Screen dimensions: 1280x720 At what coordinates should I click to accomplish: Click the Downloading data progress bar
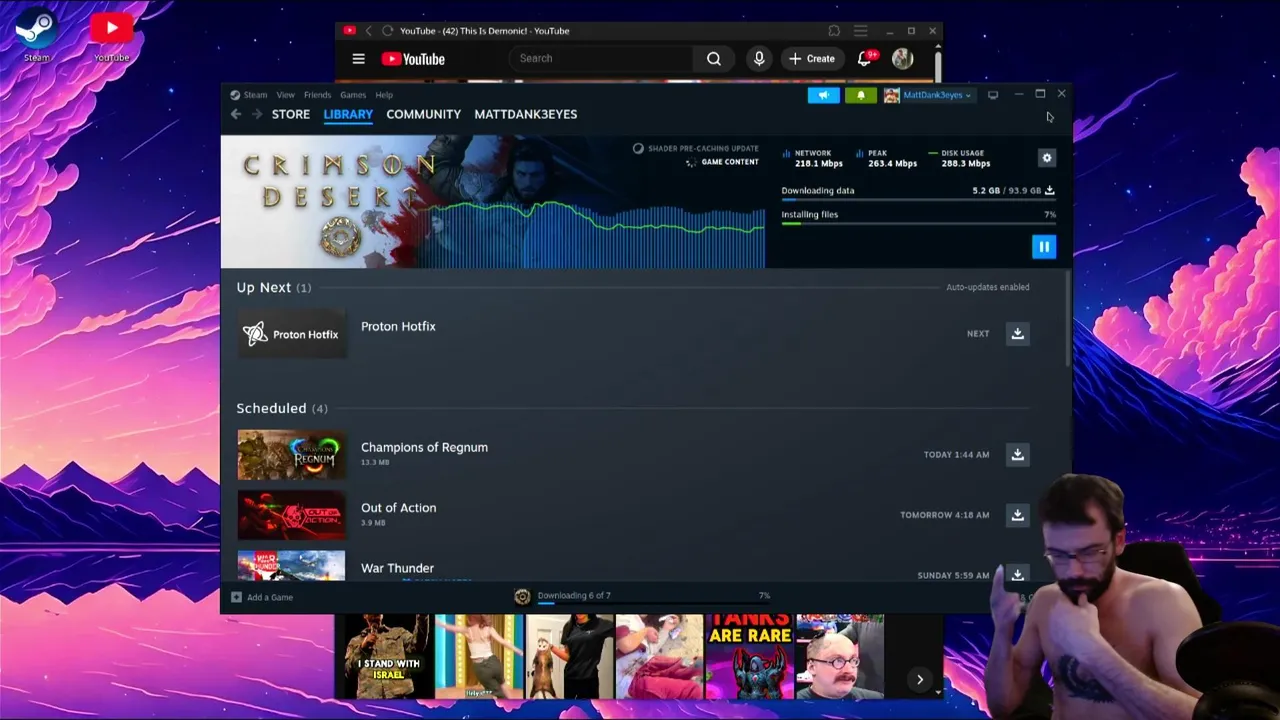pos(918,200)
